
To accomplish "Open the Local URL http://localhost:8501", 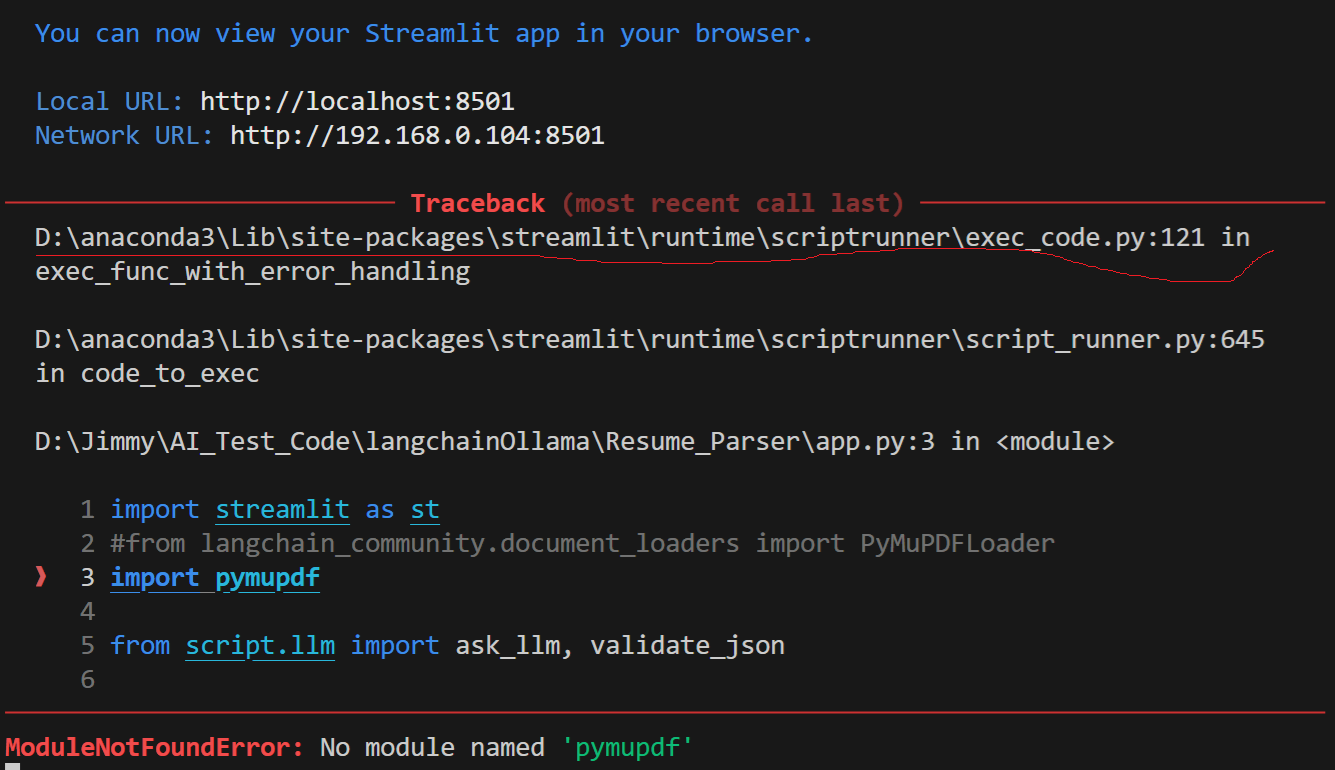I will [356, 100].
